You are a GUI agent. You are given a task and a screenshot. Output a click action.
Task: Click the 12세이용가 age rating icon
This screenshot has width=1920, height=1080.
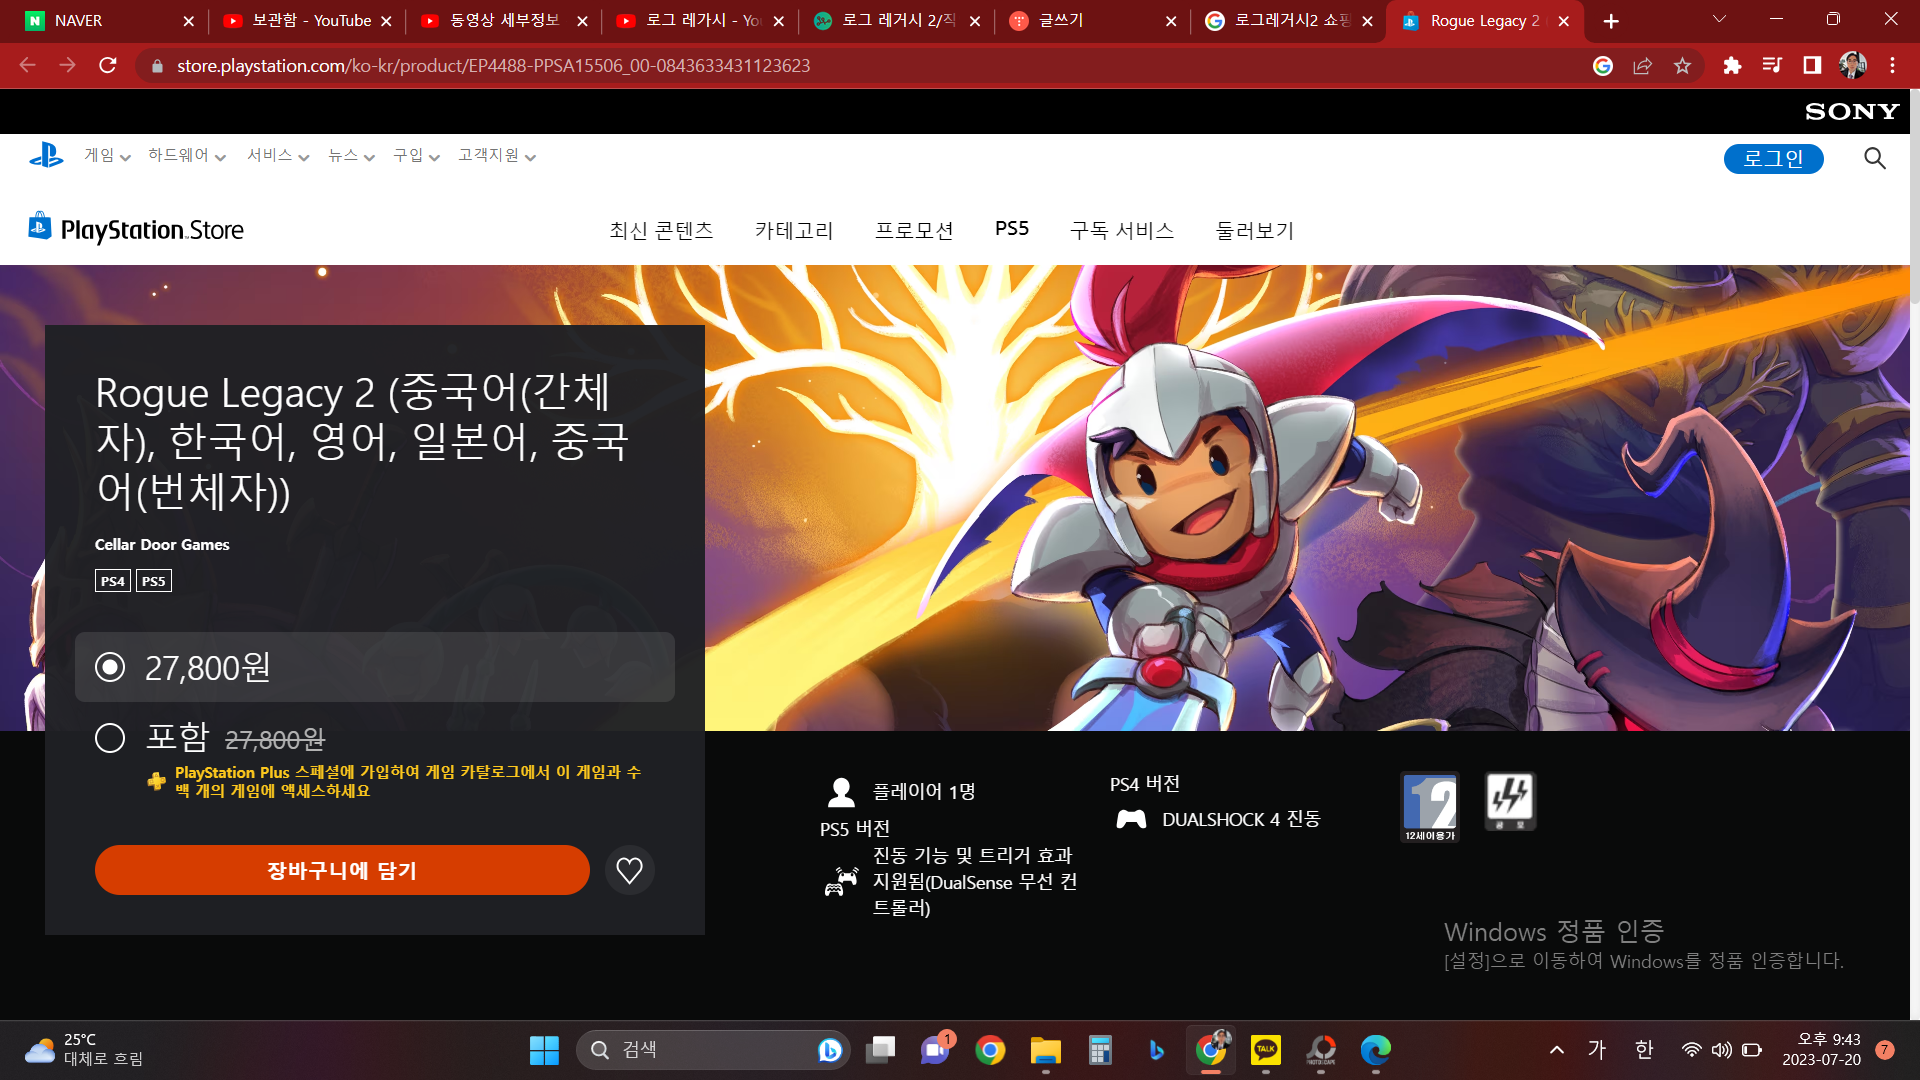click(x=1430, y=807)
